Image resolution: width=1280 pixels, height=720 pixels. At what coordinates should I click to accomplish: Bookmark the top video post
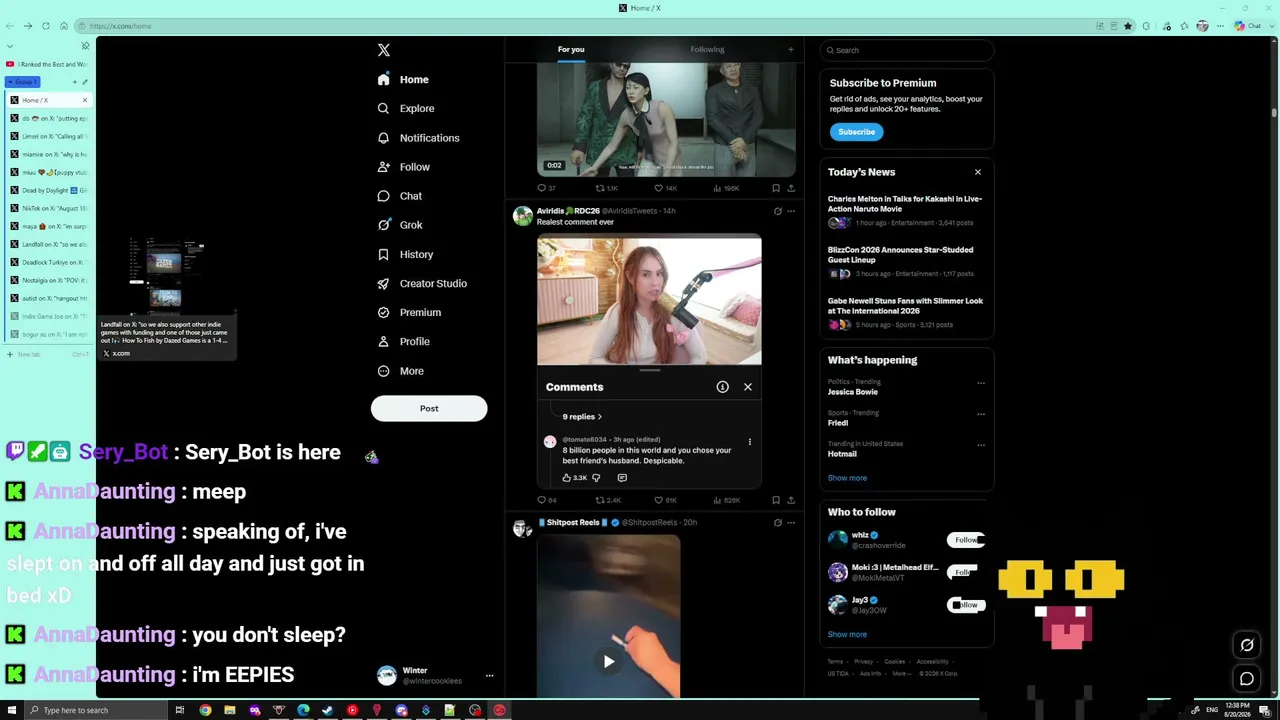click(776, 188)
